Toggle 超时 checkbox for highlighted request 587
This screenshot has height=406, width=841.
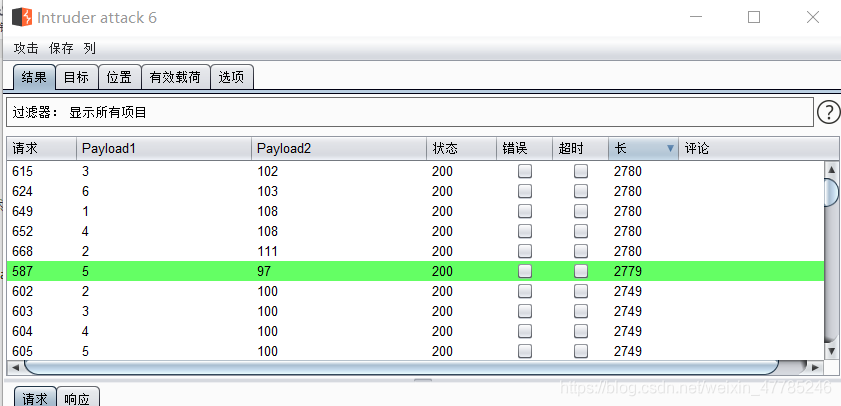point(580,271)
